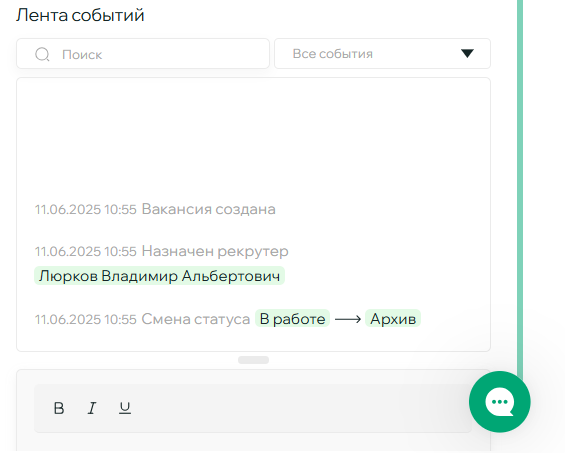
Task: Click the Лента событий heading
Action: (80, 15)
